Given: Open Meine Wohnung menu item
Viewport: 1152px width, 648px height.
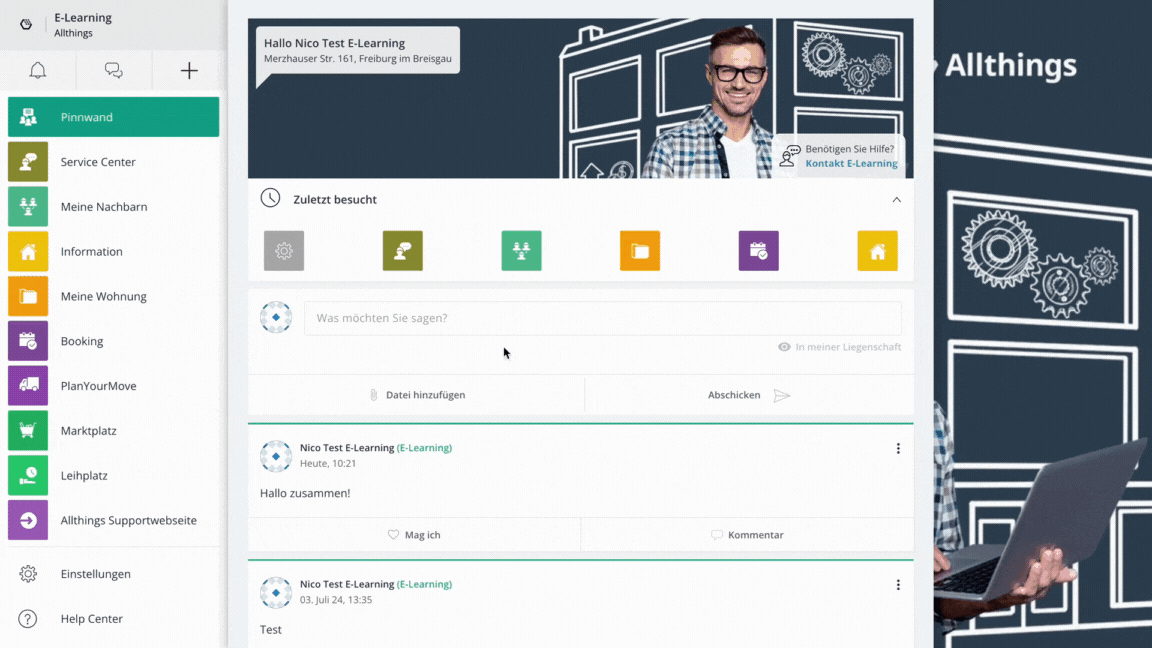Looking at the screenshot, I should coord(113,296).
